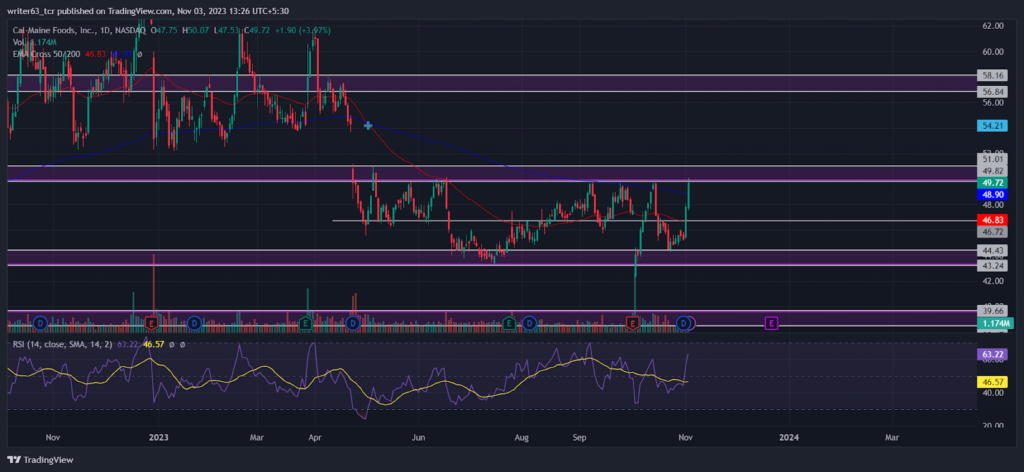
Task: Click the 49.82 price label
Action: point(991,170)
